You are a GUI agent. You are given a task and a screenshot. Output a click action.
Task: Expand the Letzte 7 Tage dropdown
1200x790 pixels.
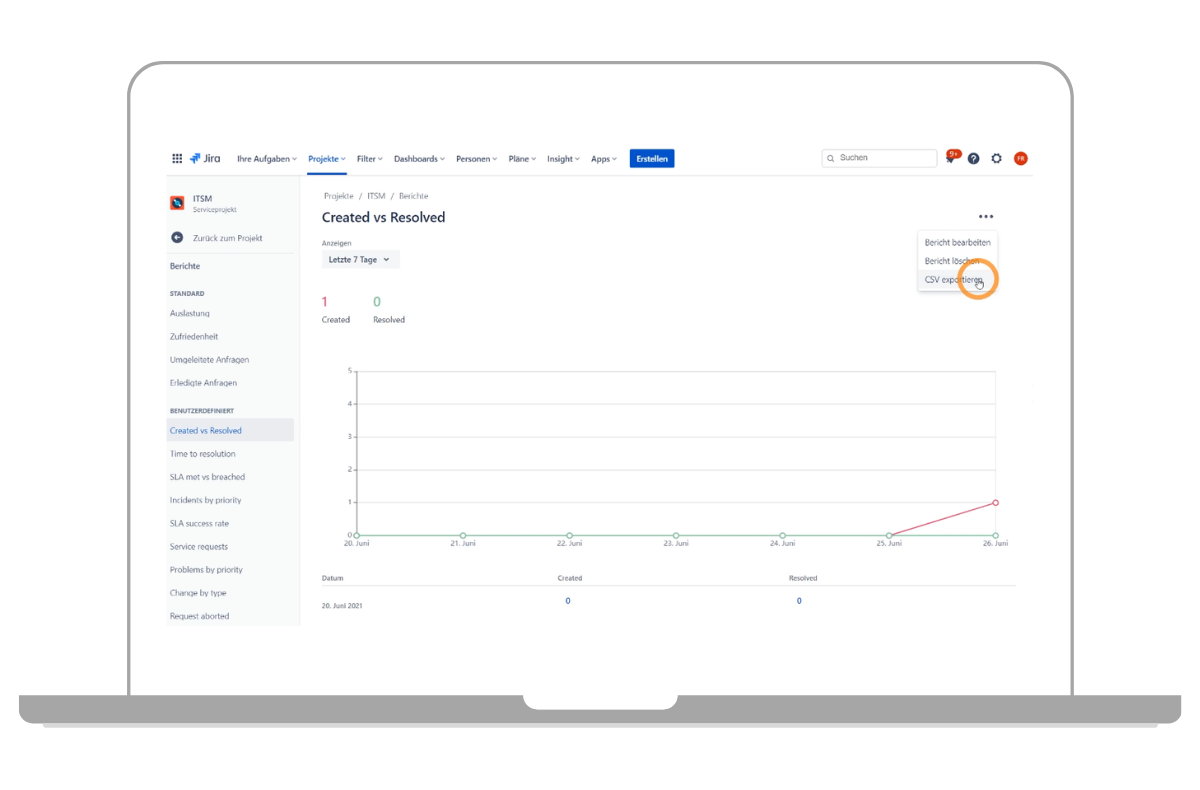click(359, 260)
